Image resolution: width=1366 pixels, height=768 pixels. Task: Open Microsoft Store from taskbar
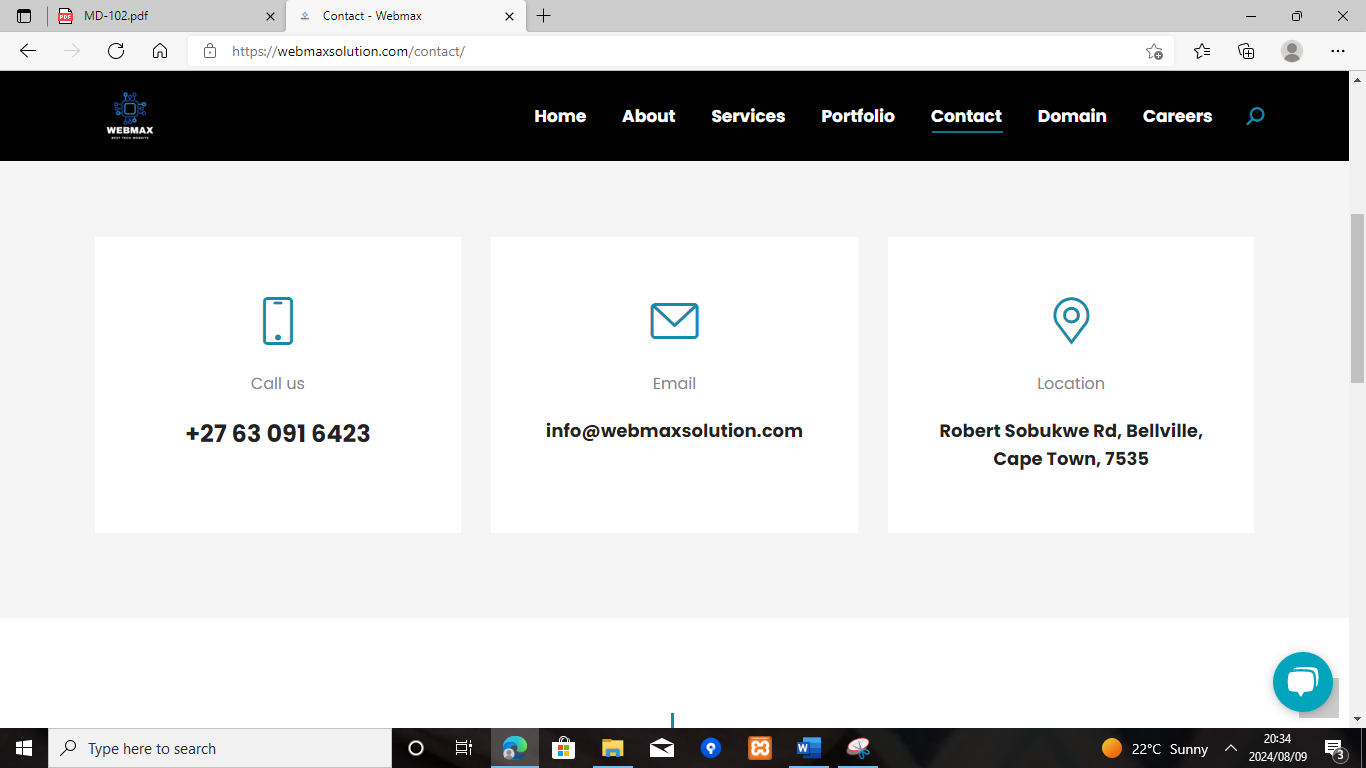563,748
